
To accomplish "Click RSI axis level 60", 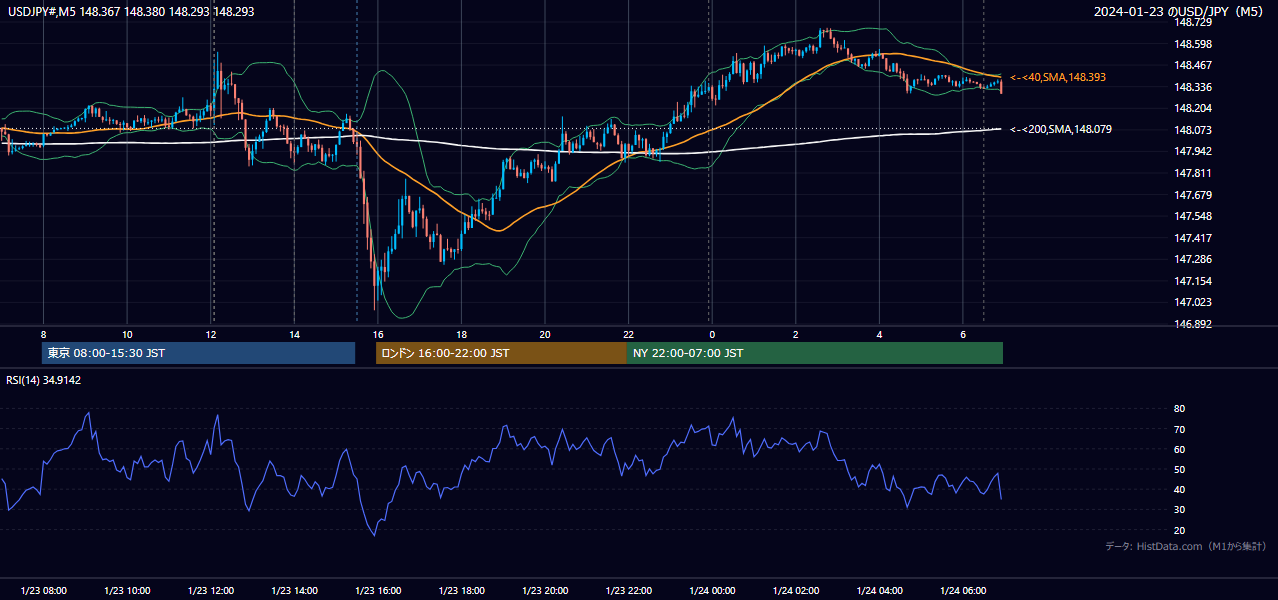I will coord(1180,449).
